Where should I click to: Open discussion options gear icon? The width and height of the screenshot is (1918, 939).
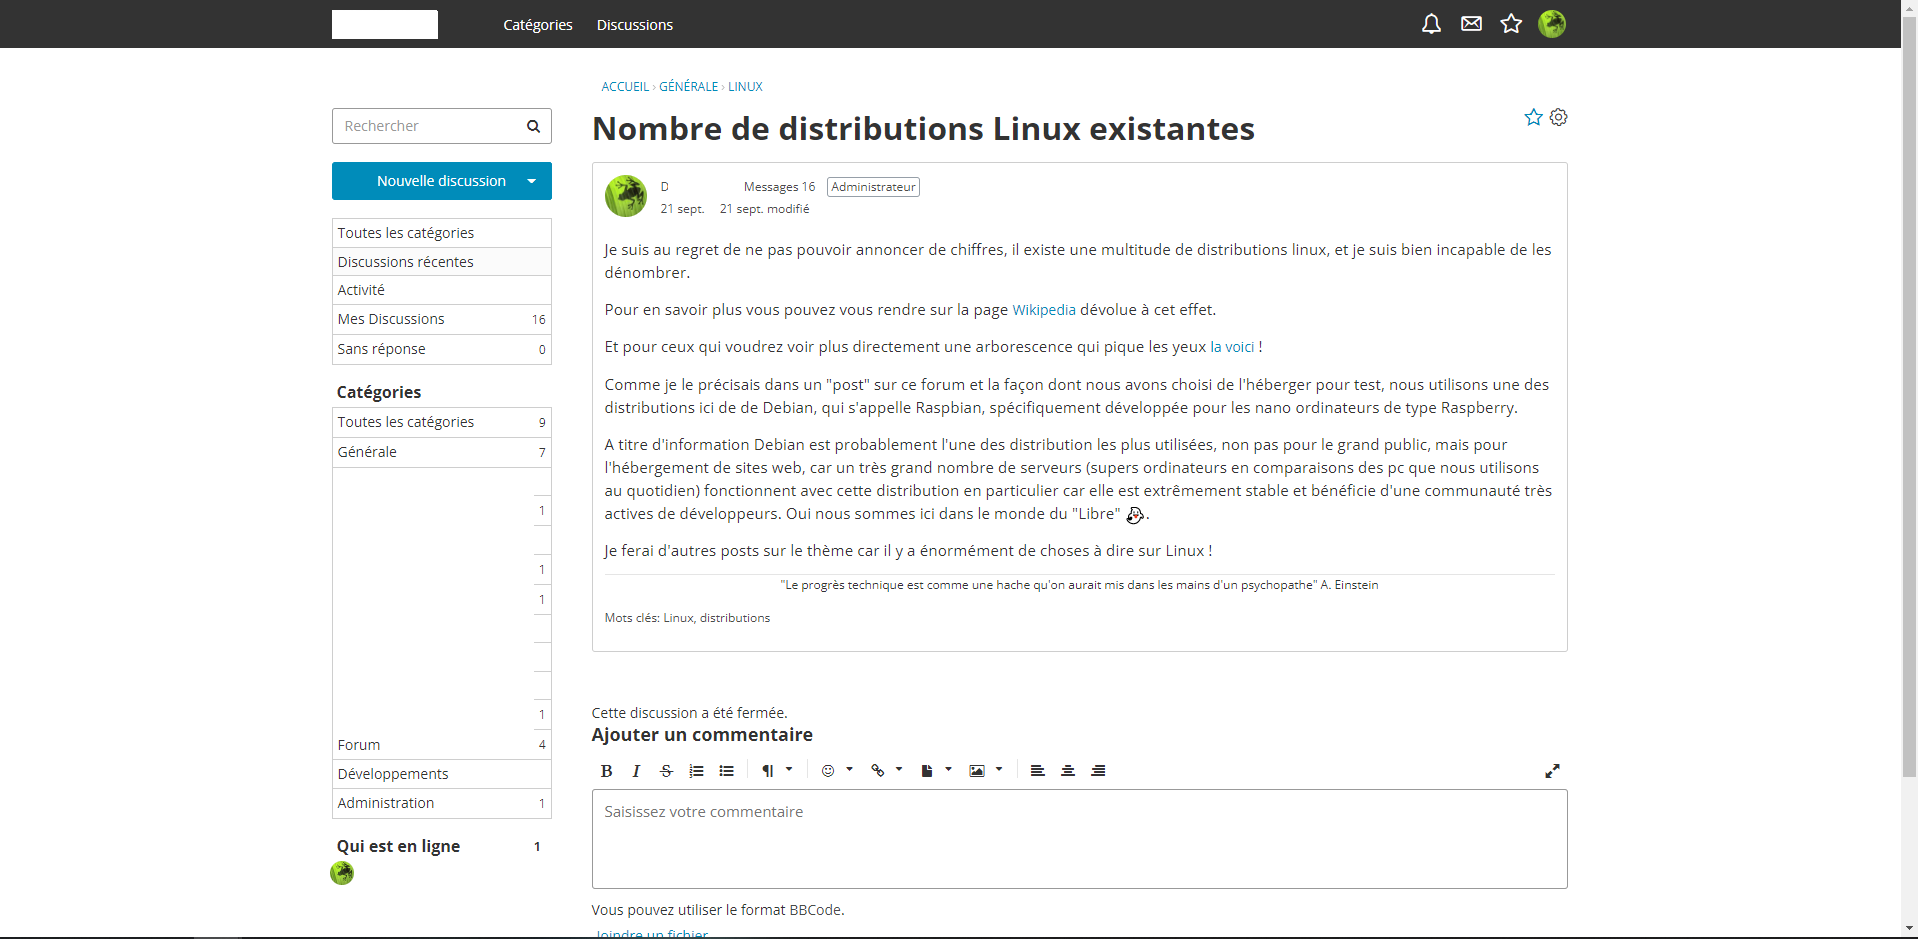1558,118
